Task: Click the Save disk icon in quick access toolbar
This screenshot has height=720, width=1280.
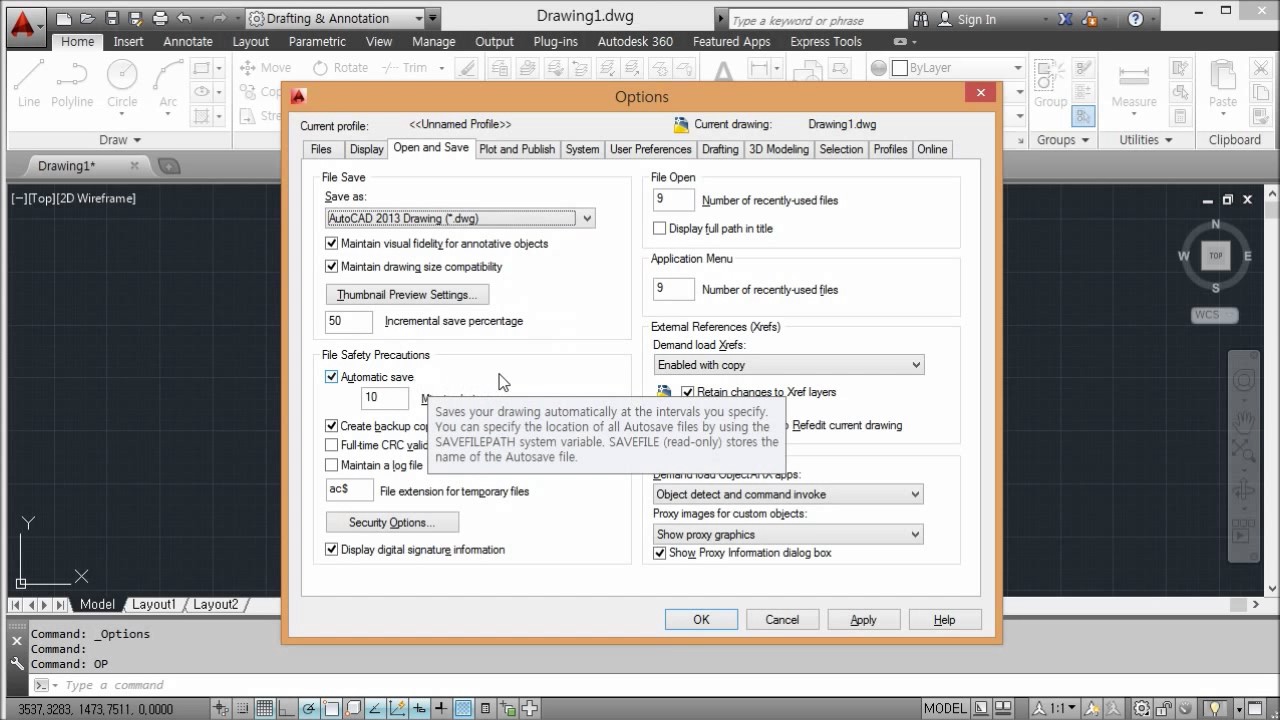Action: 112,19
